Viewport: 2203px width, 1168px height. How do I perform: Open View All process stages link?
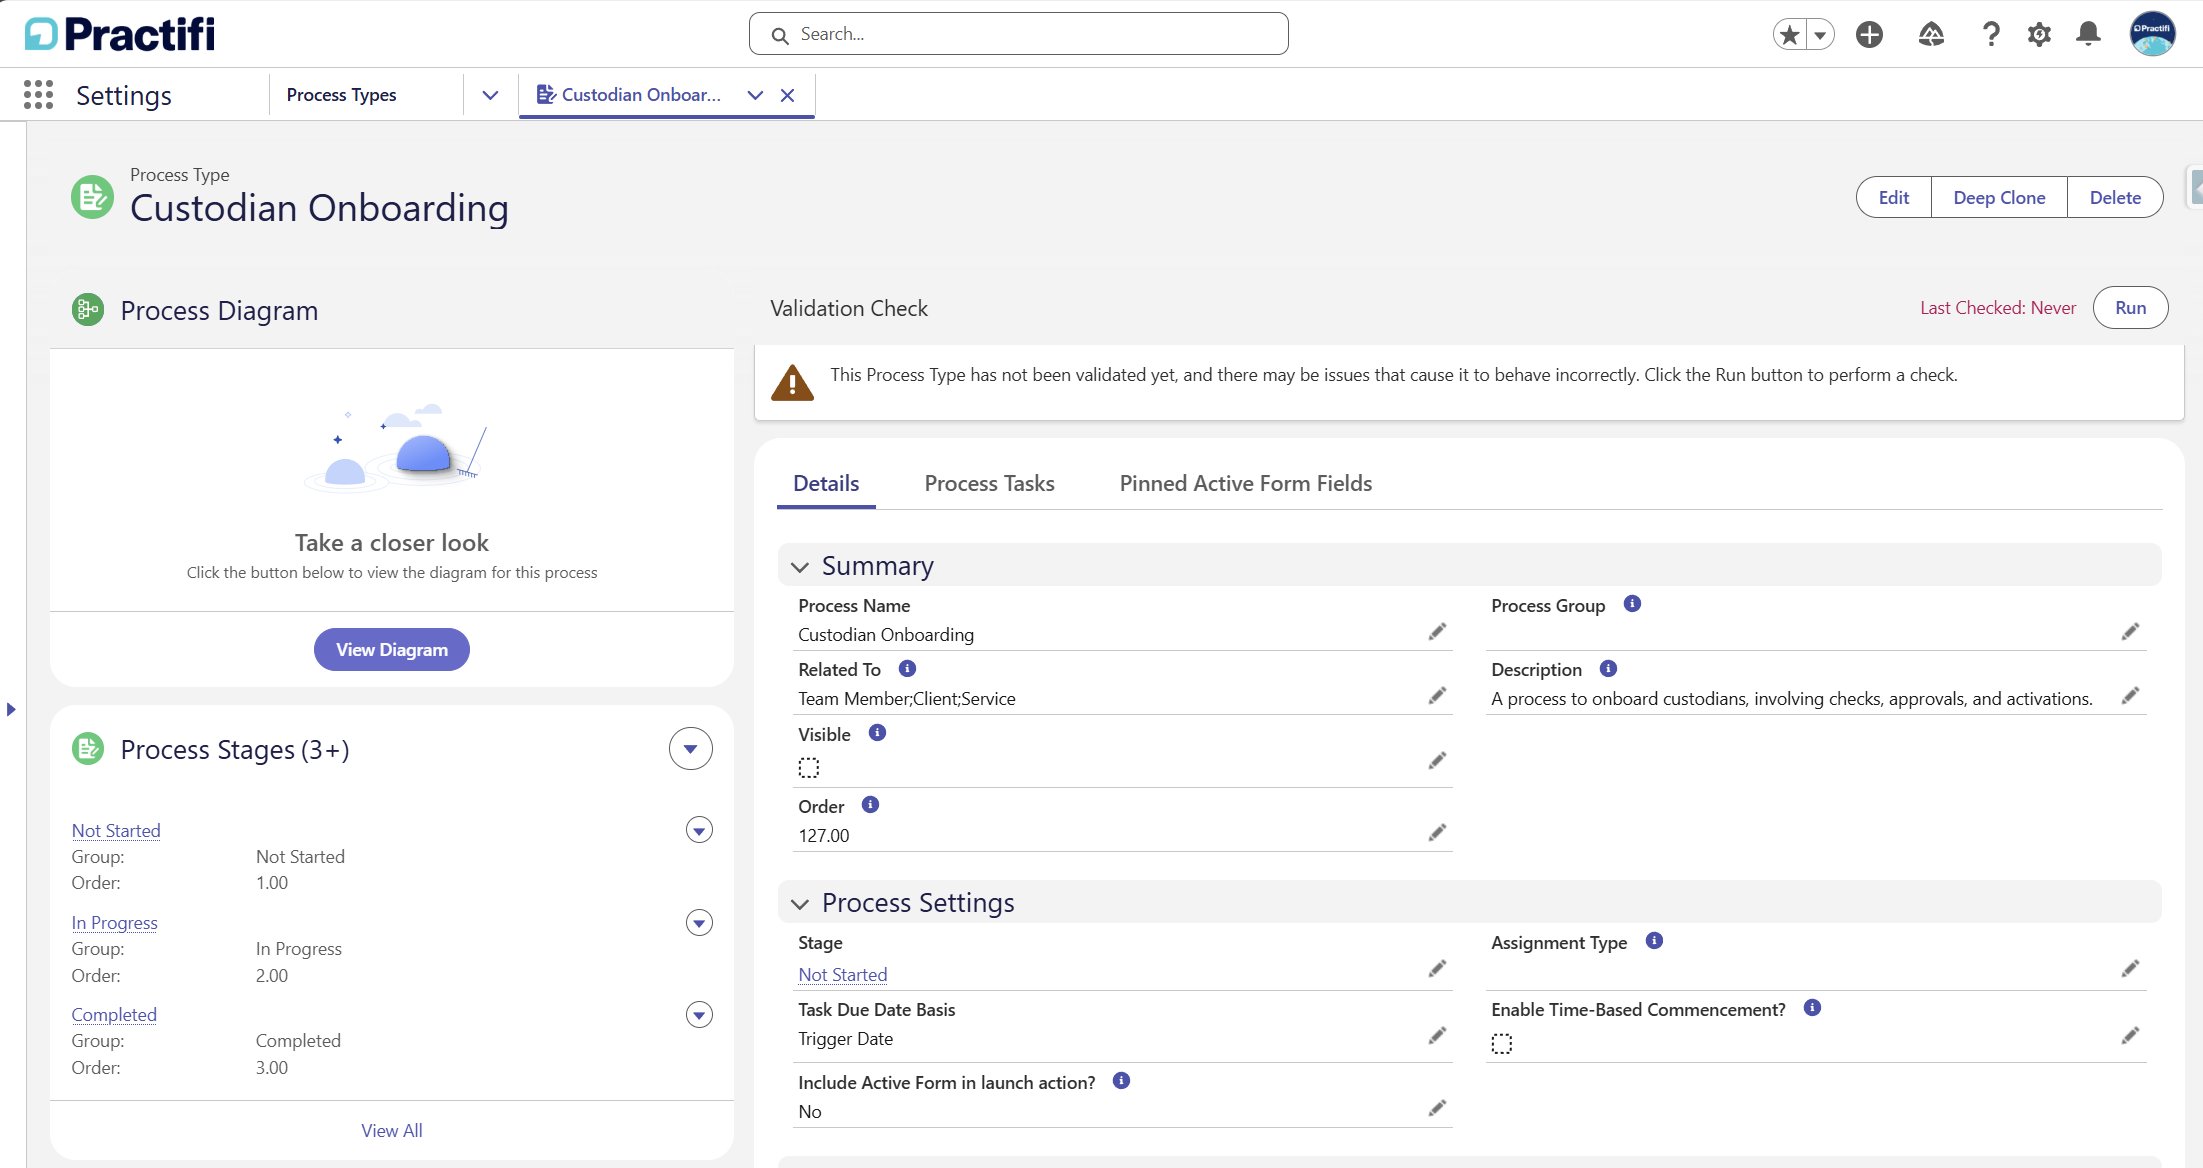(x=392, y=1131)
